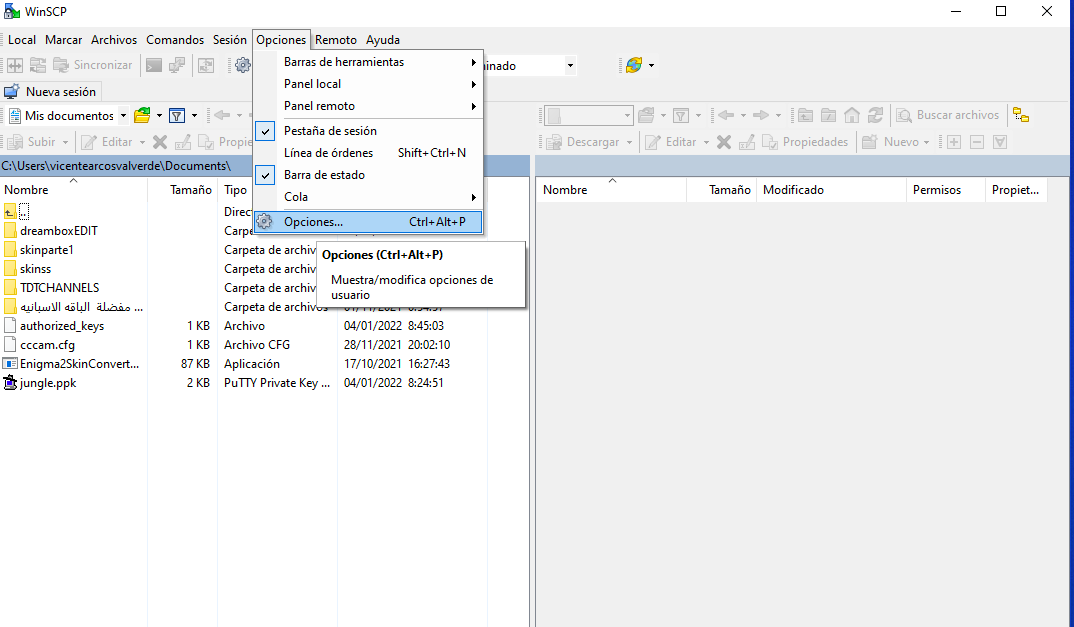
Task: Click the globe synchronize icon in toolbar
Action: click(x=633, y=65)
